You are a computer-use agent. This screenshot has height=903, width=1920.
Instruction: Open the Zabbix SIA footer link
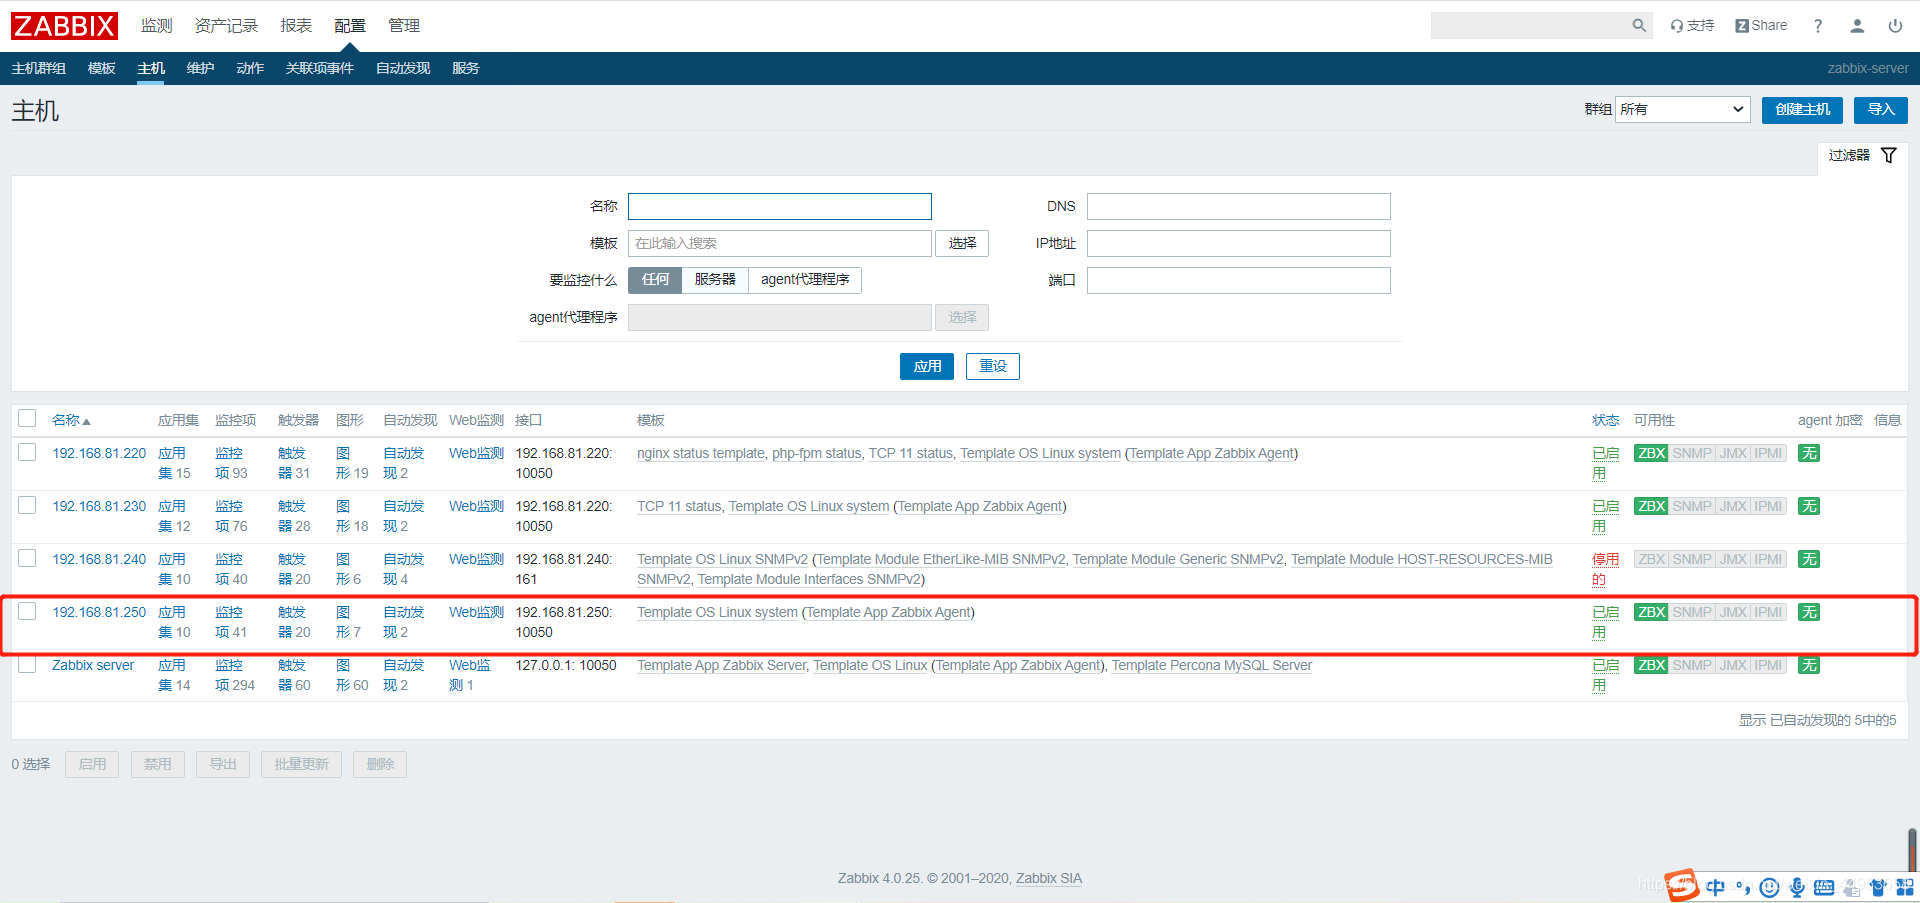(1049, 878)
